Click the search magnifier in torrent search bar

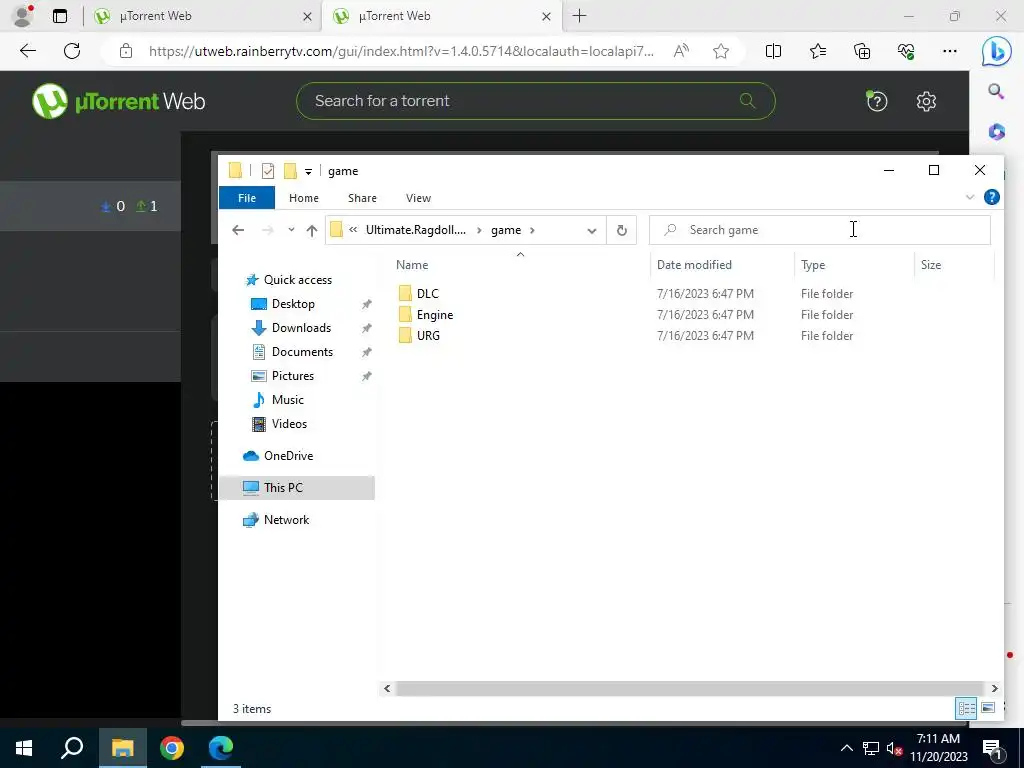(747, 101)
